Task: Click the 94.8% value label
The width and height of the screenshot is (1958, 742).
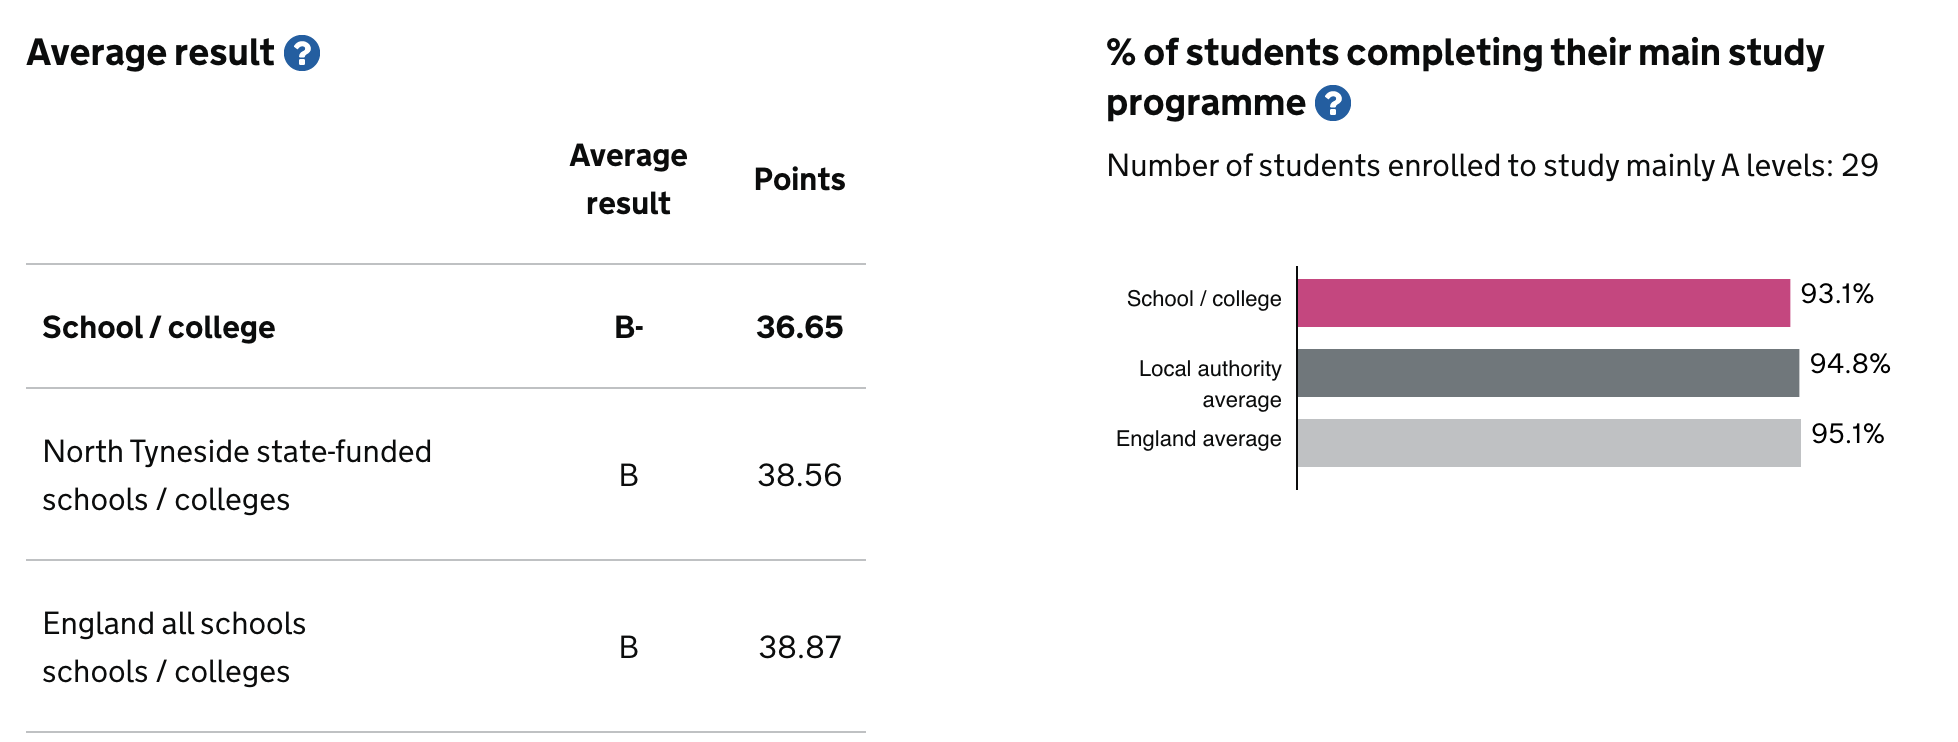Action: point(1850,364)
